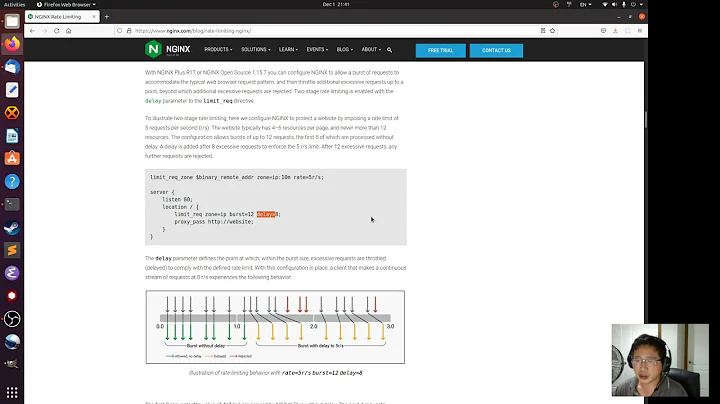Toggle reader view in the address bar
Image resolution: width=720 pixels, height=404 pixels.
543,31
